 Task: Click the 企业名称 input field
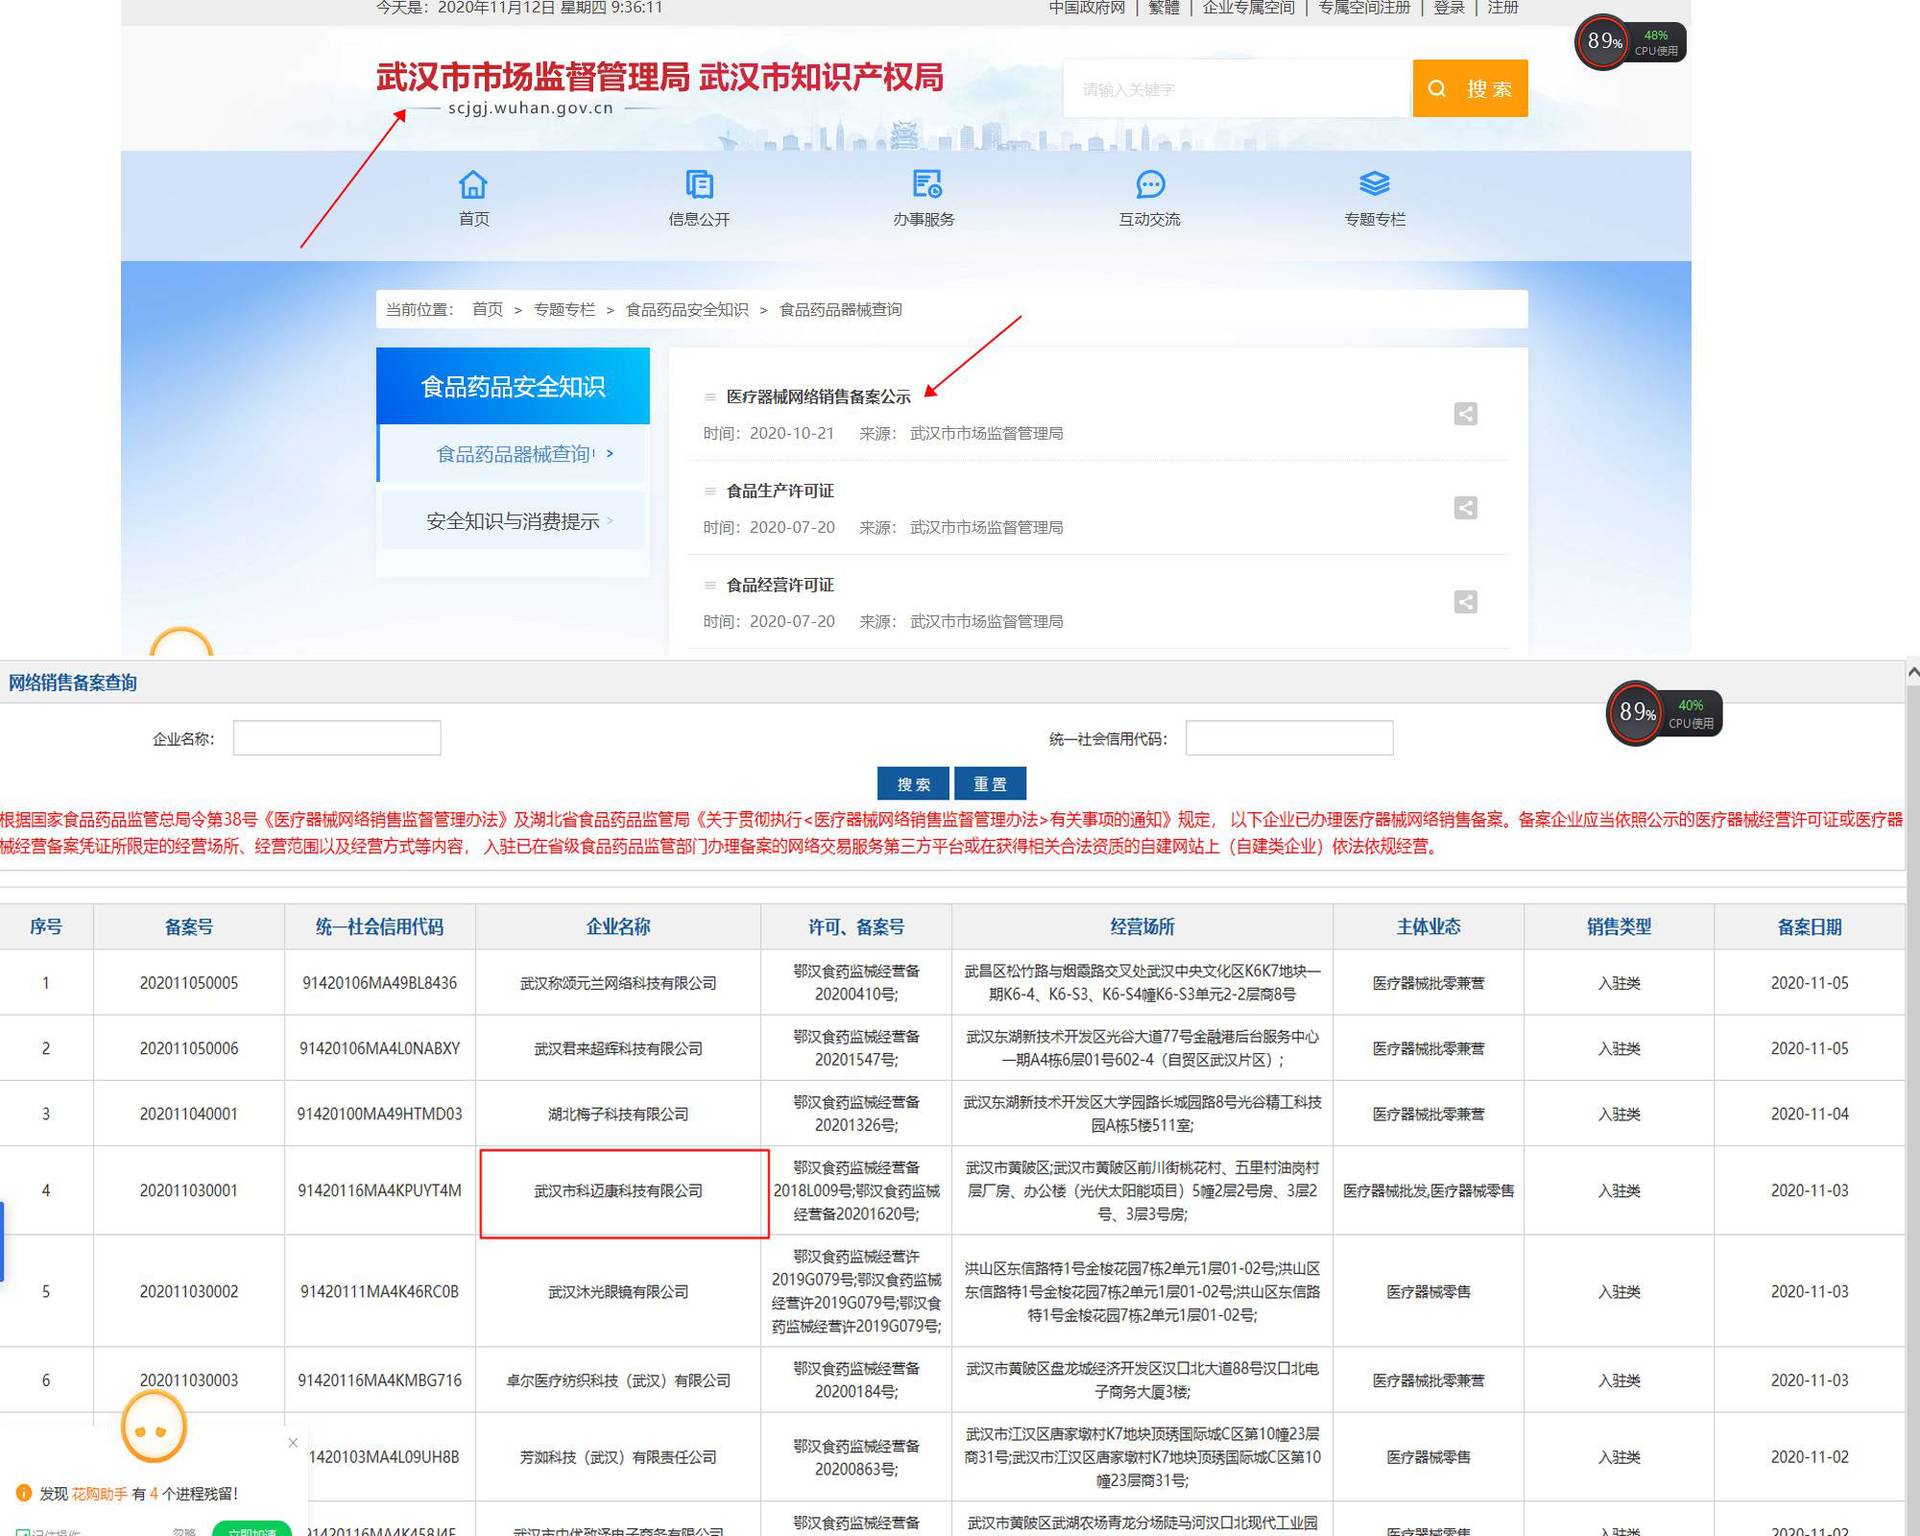pyautogui.click(x=337, y=738)
